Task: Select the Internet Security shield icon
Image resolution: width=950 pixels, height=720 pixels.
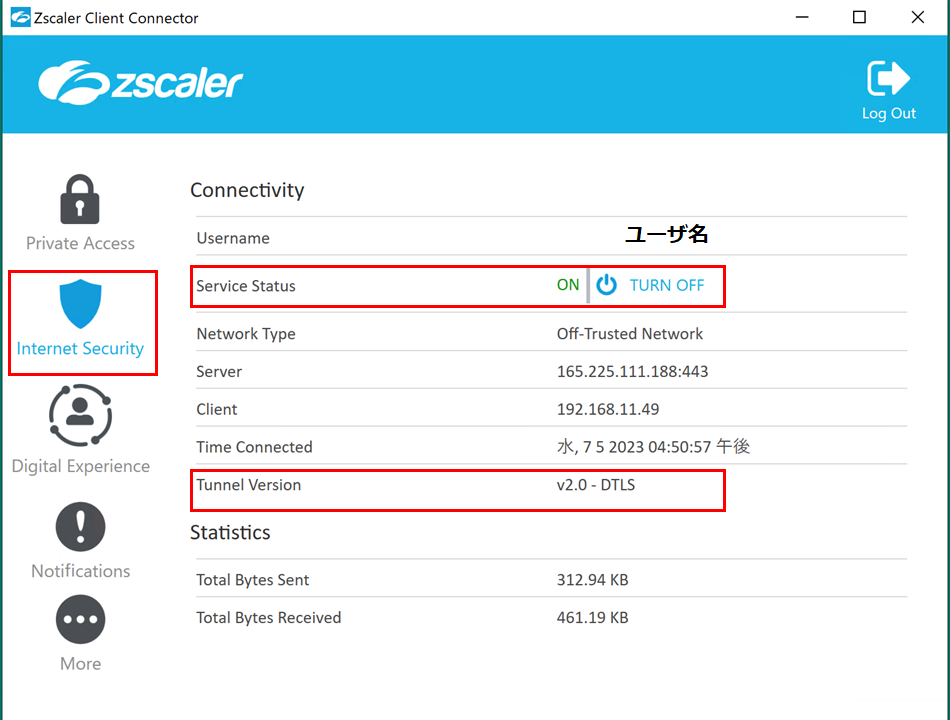Action: click(80, 304)
